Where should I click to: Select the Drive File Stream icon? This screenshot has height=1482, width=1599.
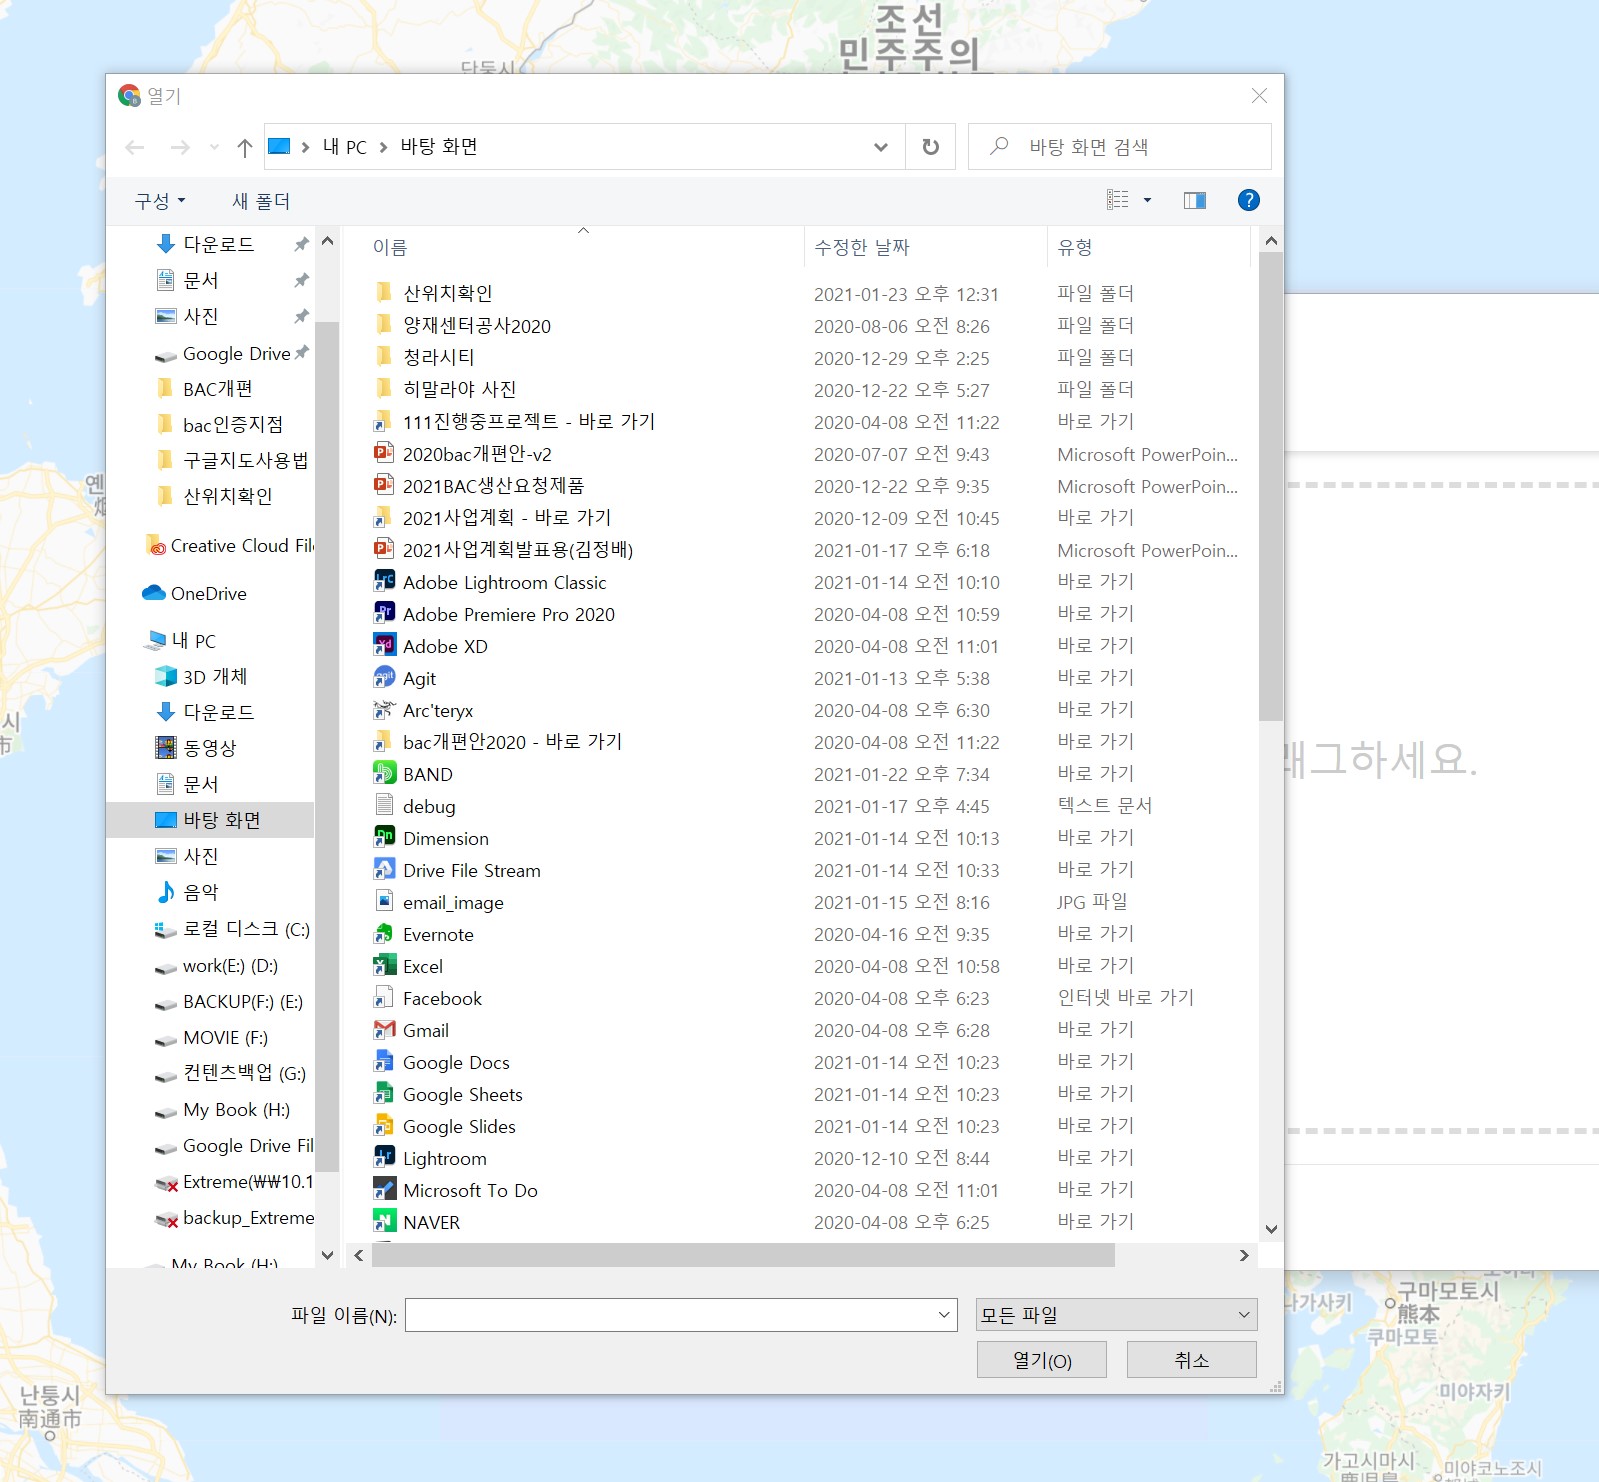pos(384,870)
